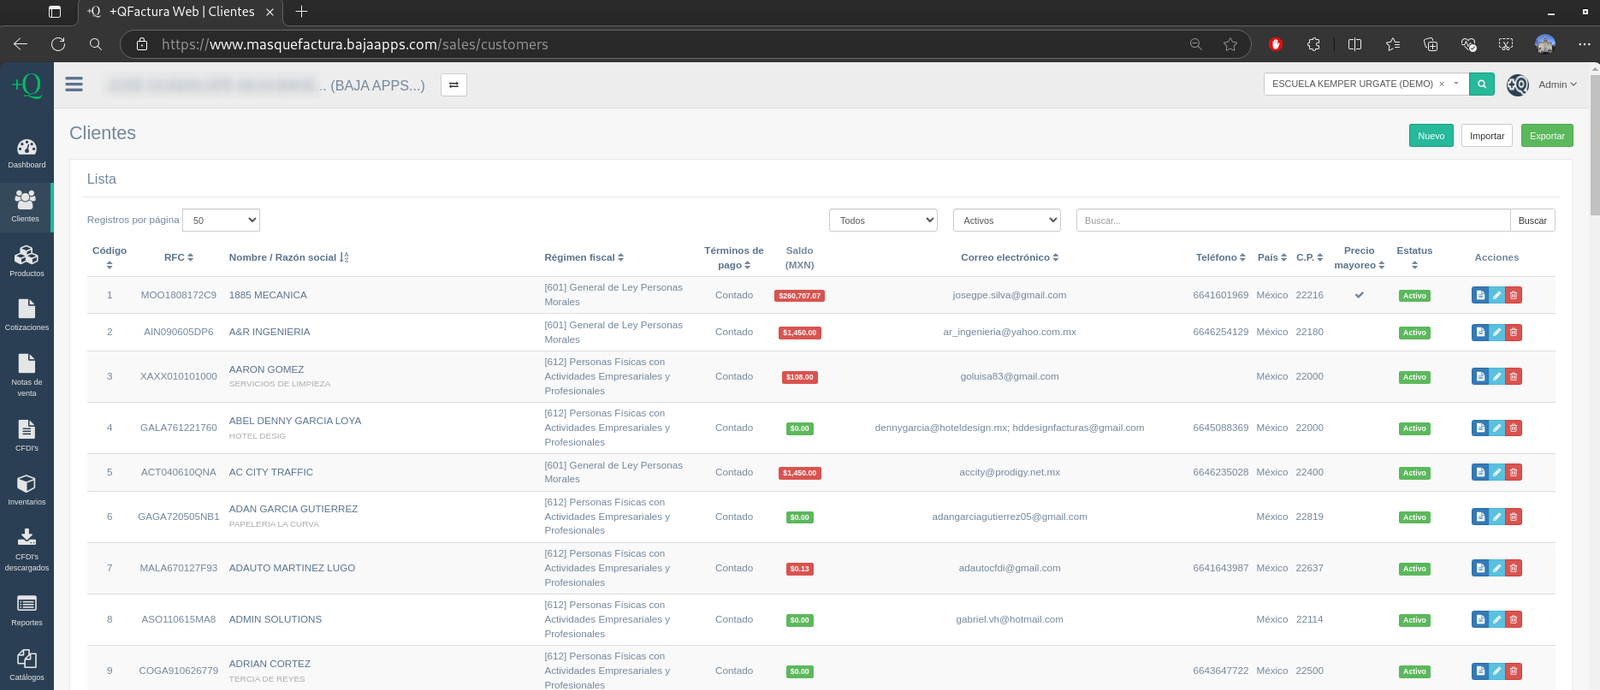Toggle the Precio mayoreo checkmark for 1885 MECANICA
1600x690 pixels.
pos(1359,295)
